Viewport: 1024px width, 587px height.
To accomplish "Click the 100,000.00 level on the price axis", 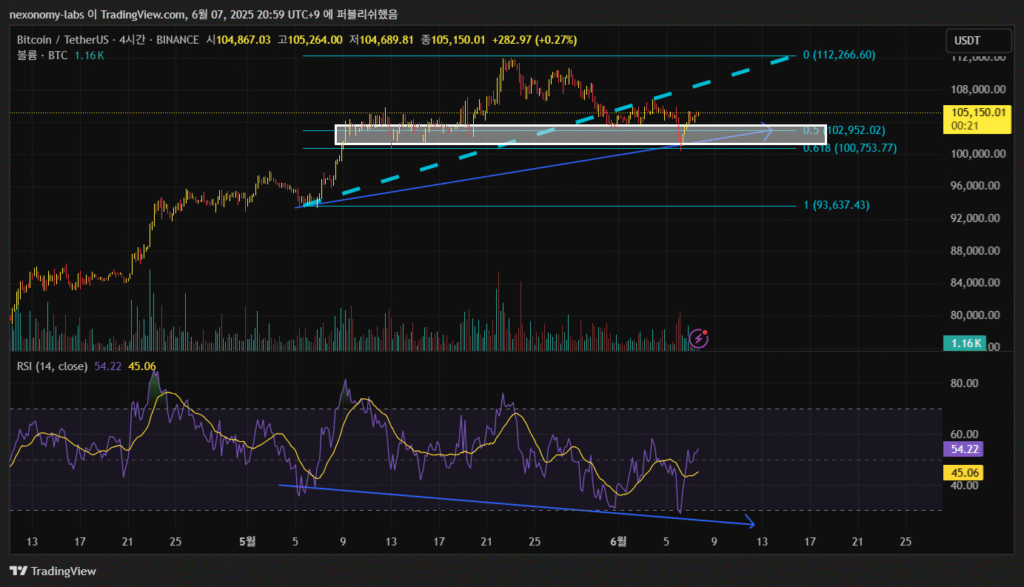I will tap(976, 154).
